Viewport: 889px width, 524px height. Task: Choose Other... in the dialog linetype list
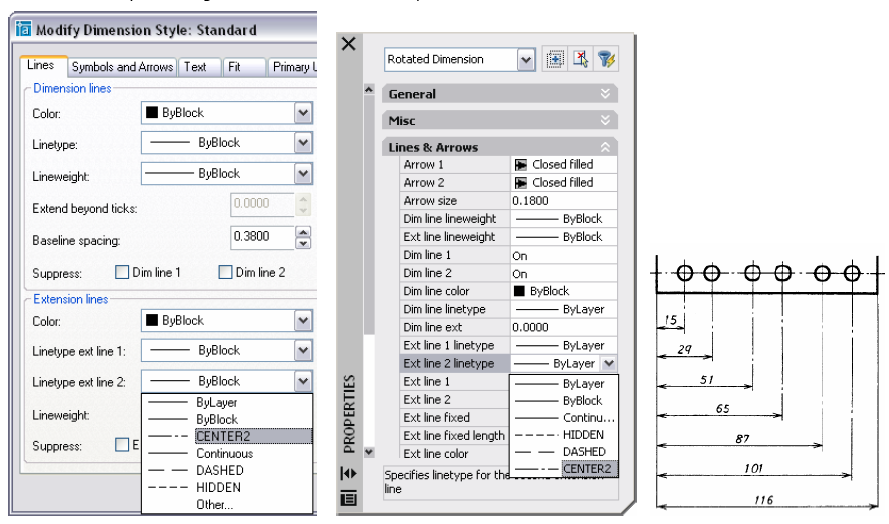[227, 504]
